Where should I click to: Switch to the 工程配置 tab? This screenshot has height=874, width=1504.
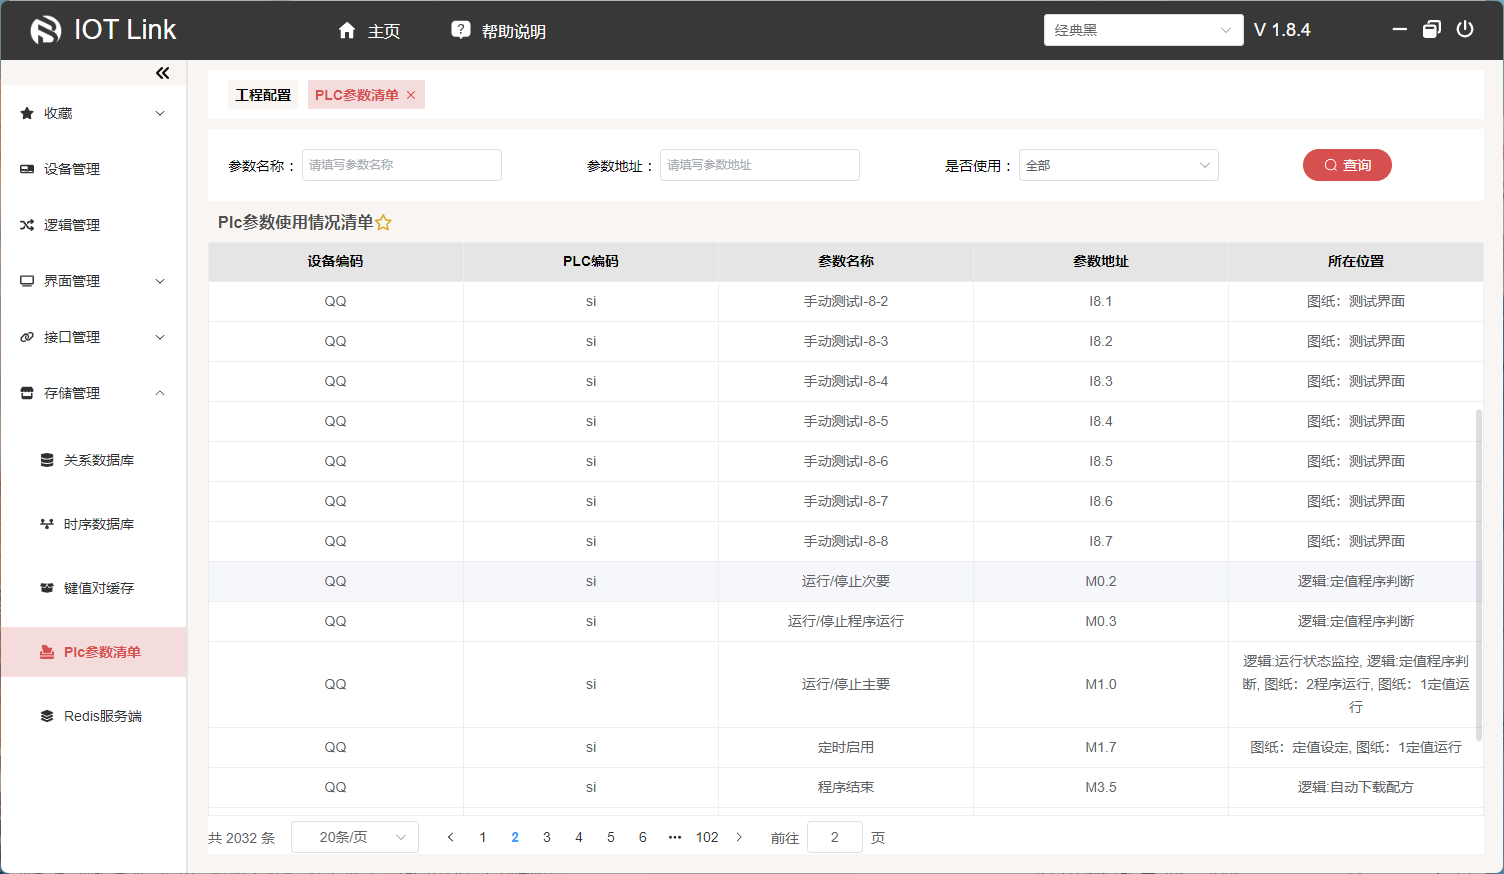[x=263, y=95]
